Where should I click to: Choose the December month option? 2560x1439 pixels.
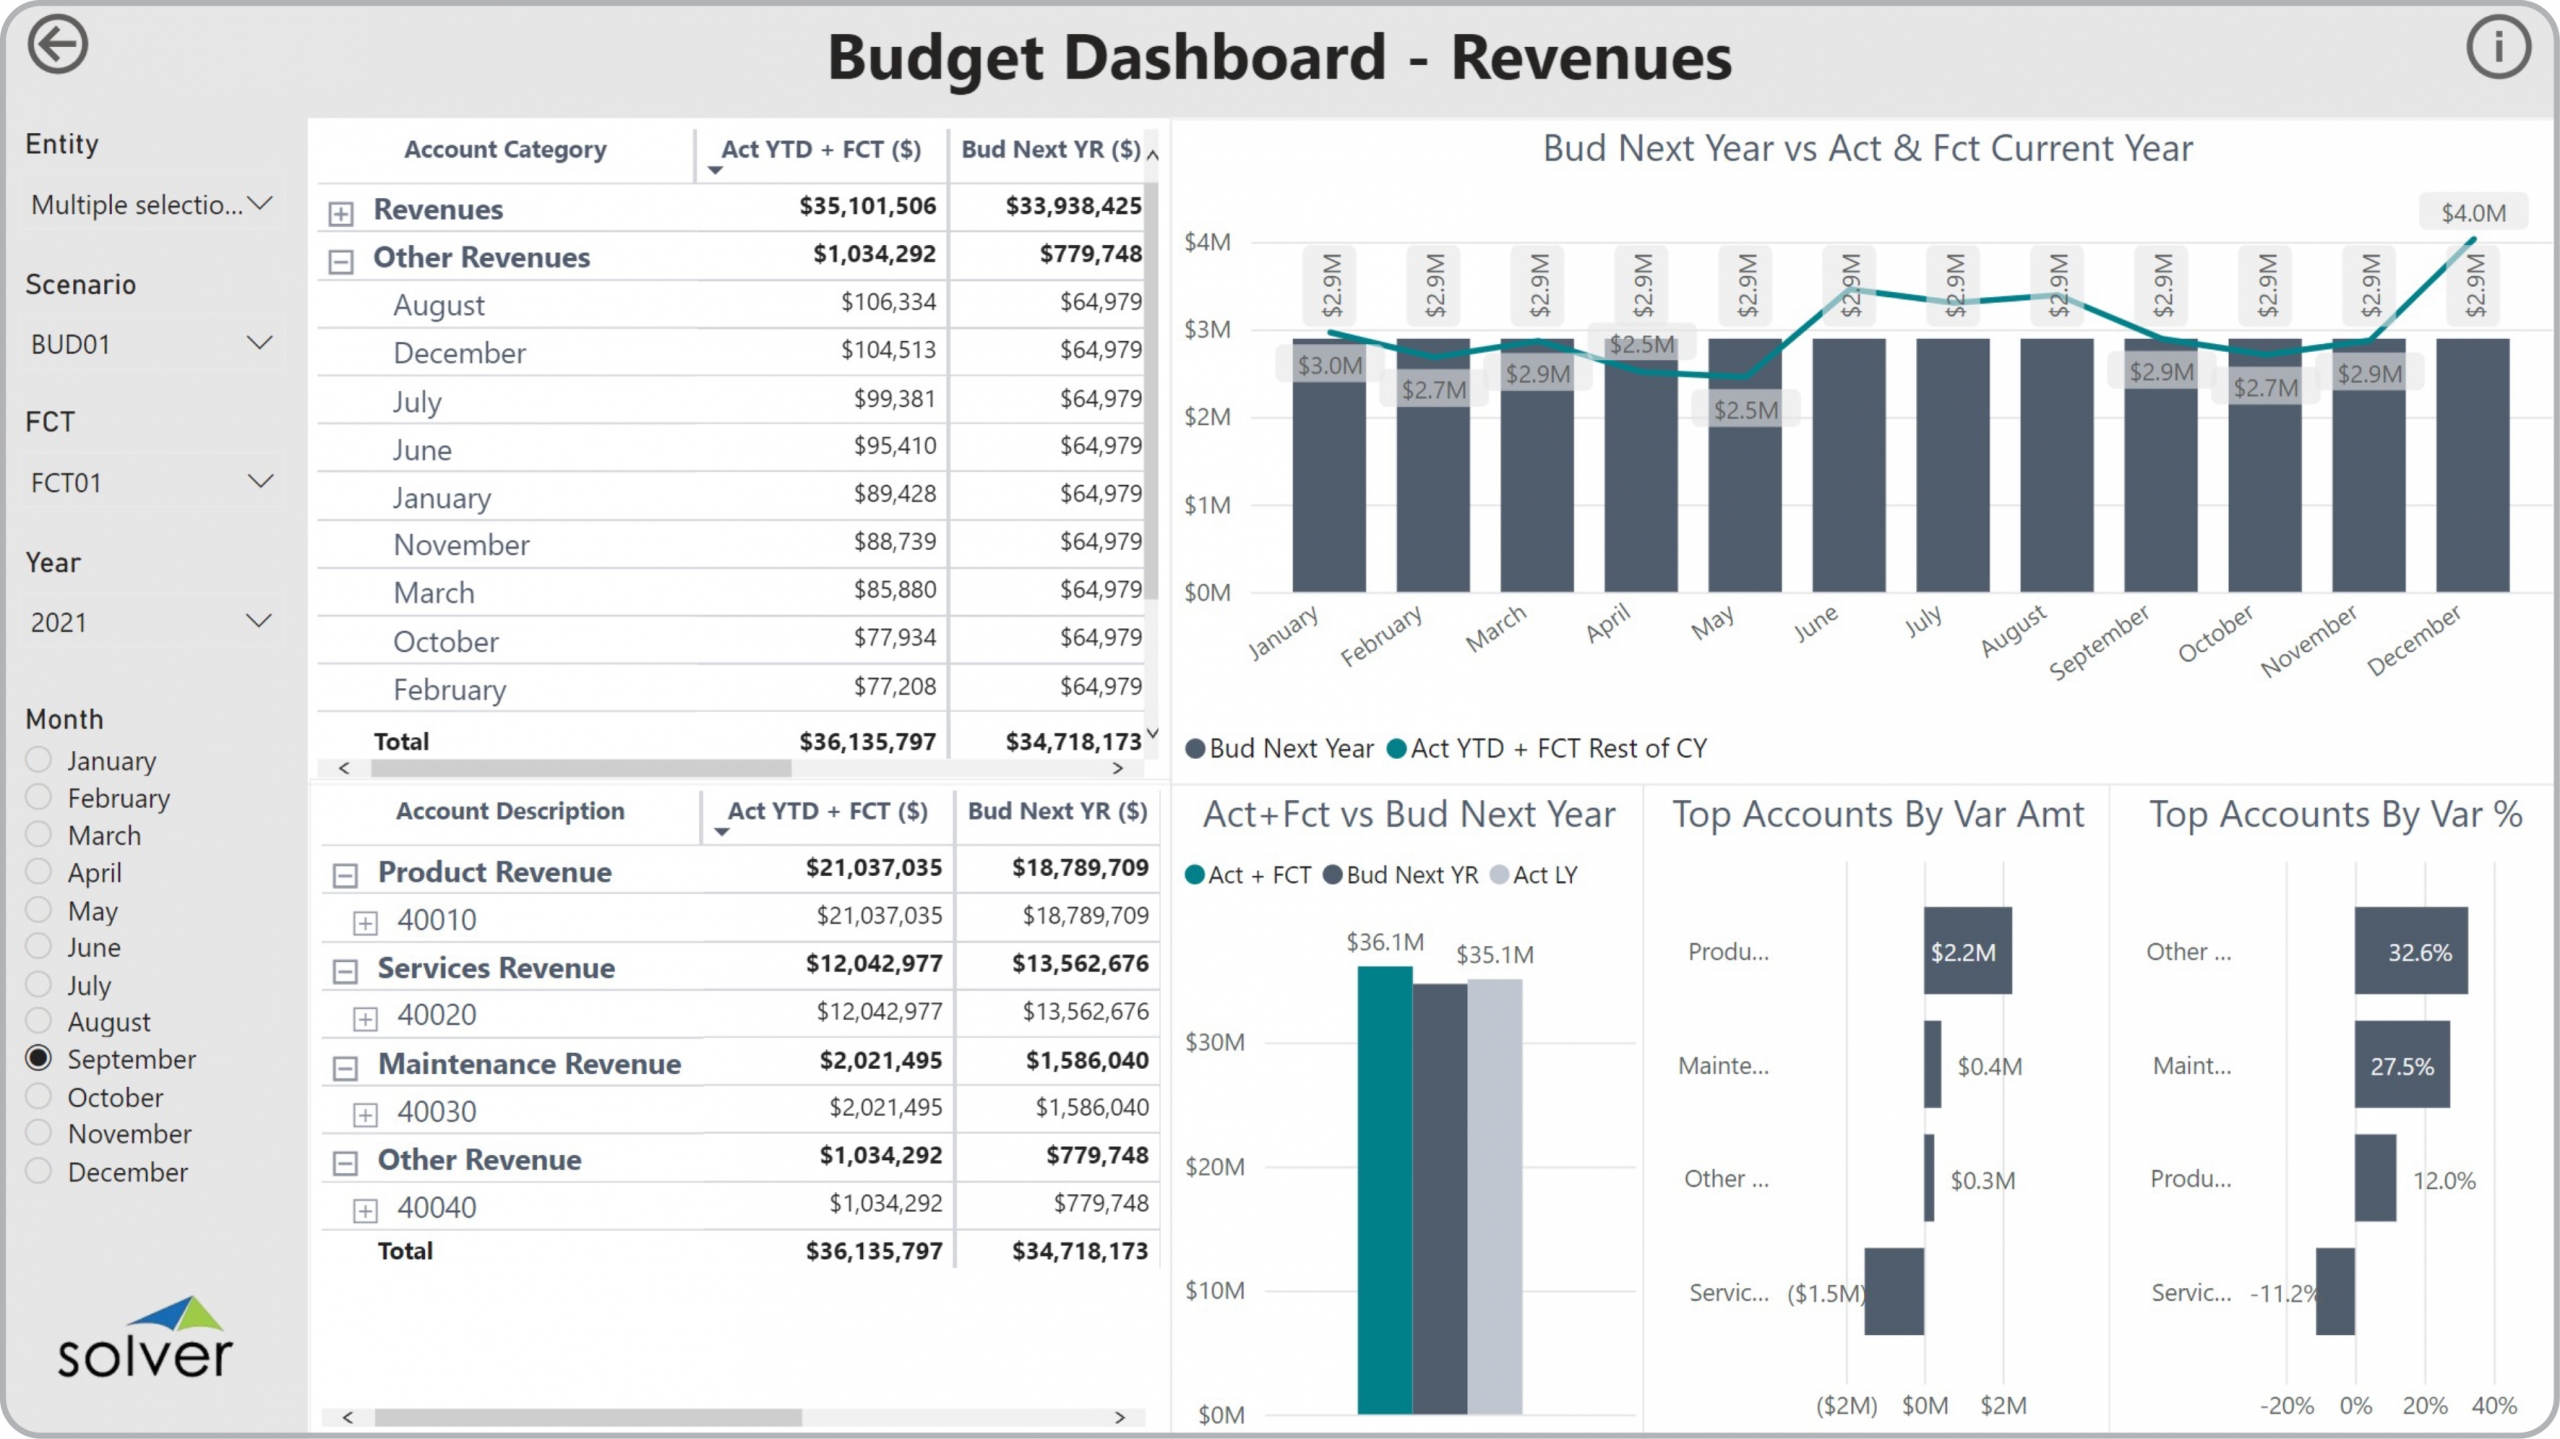[39, 1171]
